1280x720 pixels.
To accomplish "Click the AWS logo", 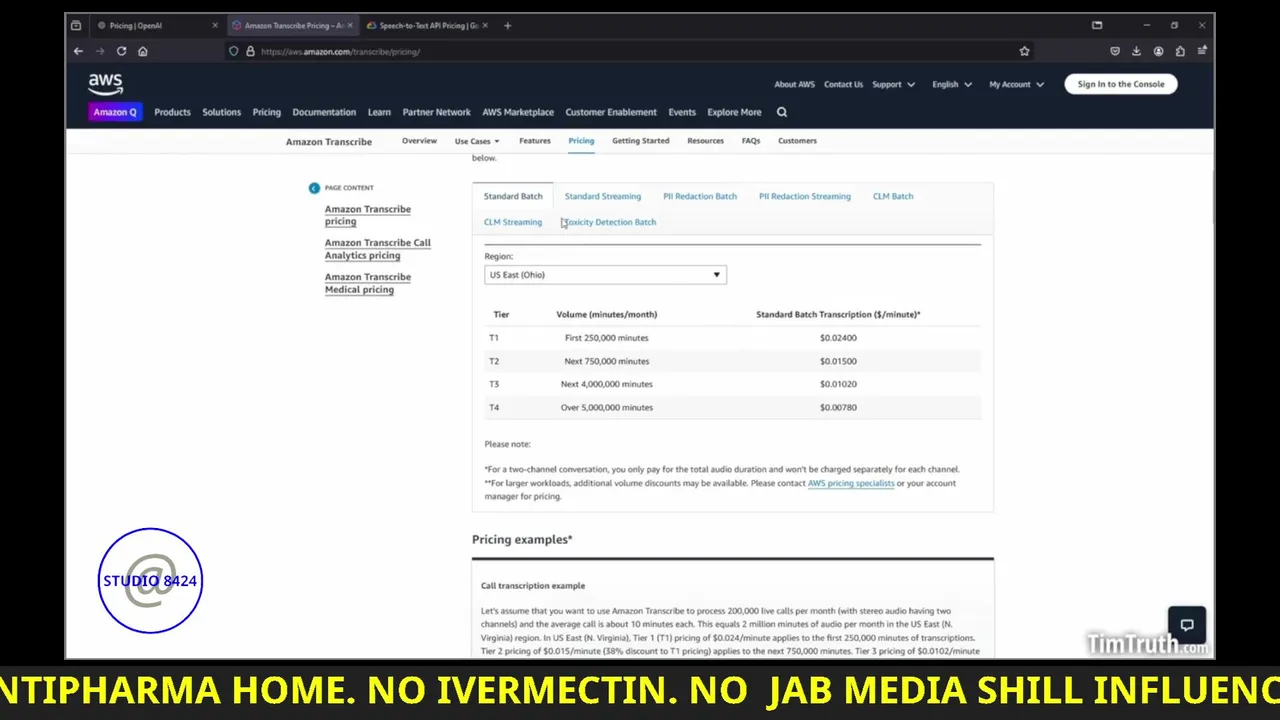I will (105, 85).
